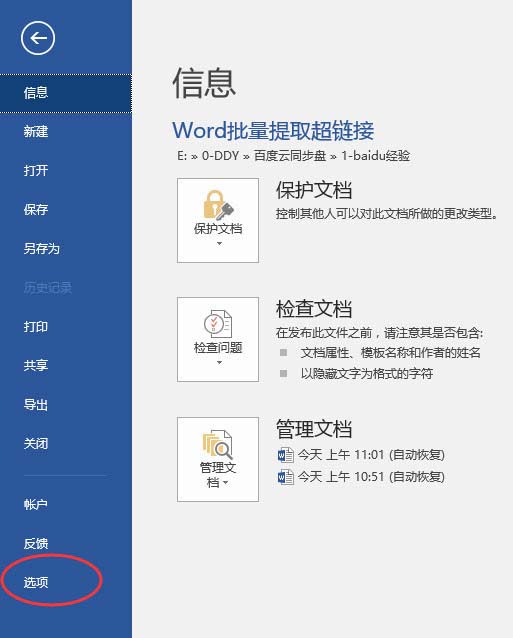Open autorecover version 今天 上午 11:01
Viewport: 513px width, 638px height.
click(x=371, y=454)
